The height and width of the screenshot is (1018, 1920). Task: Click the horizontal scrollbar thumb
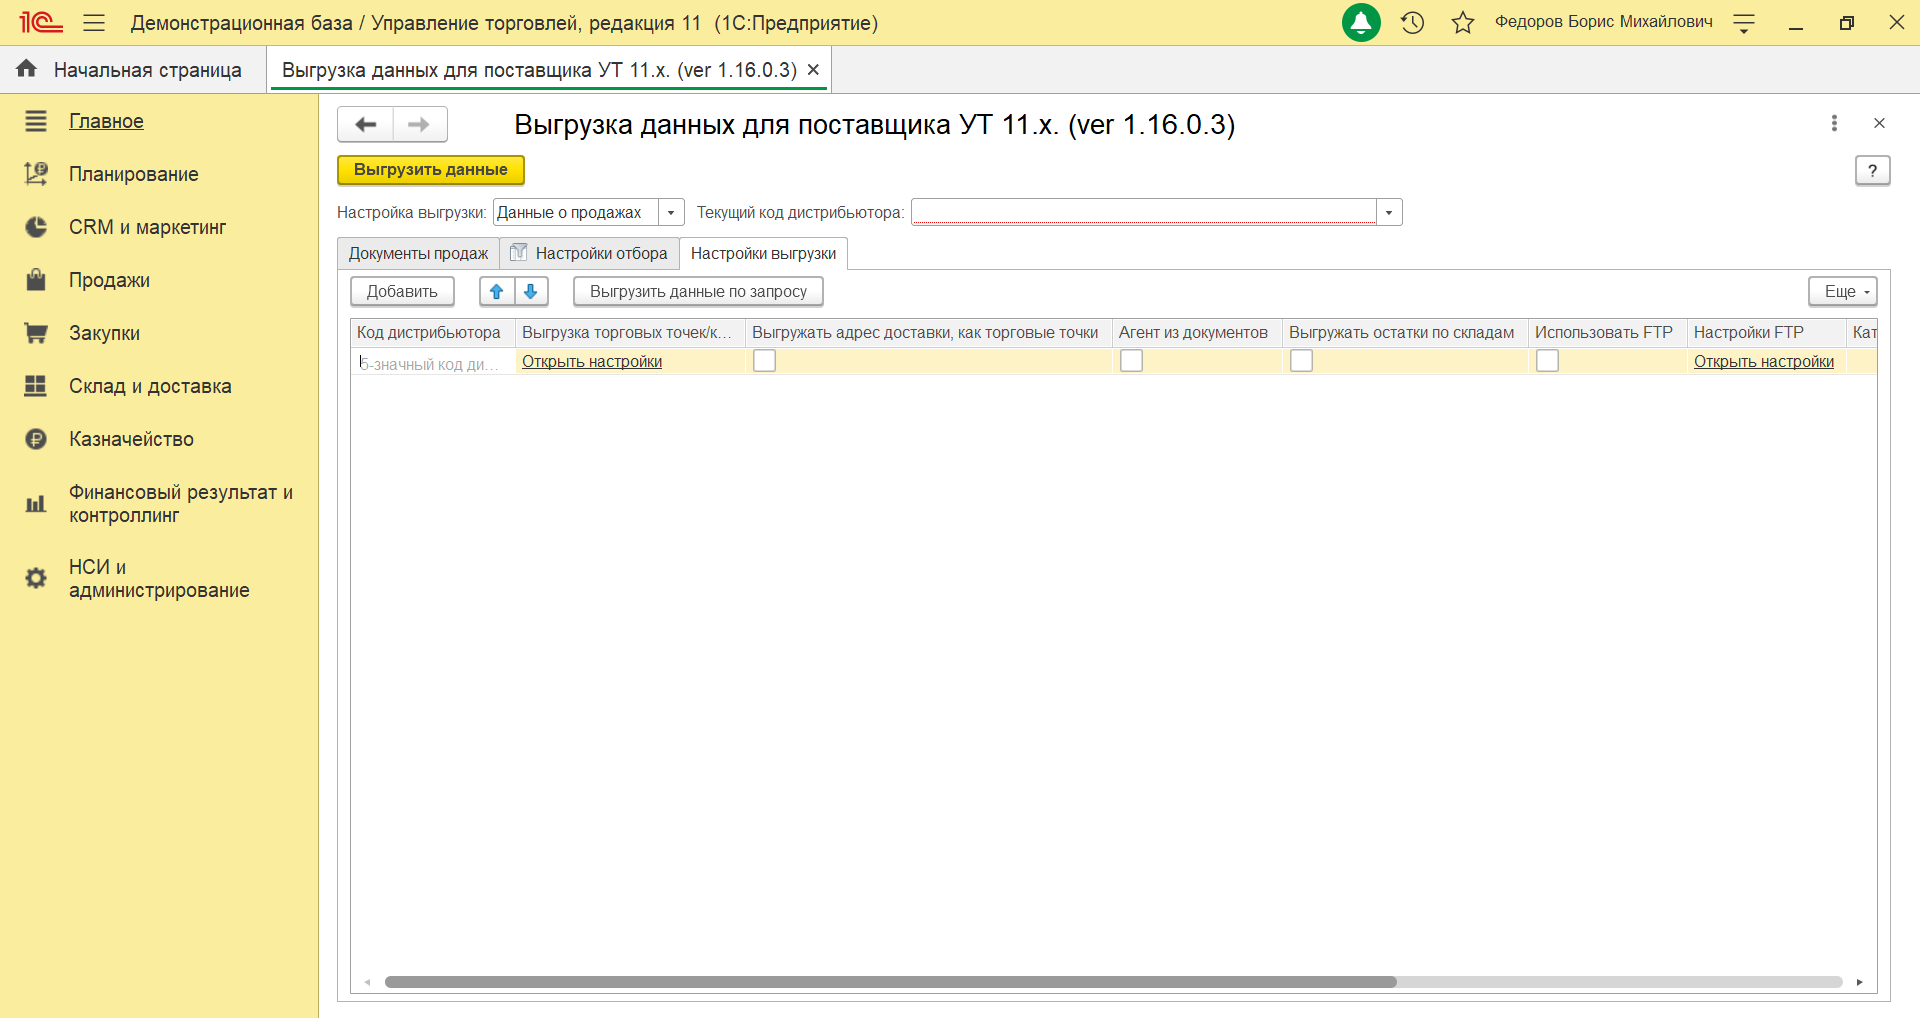(891, 982)
